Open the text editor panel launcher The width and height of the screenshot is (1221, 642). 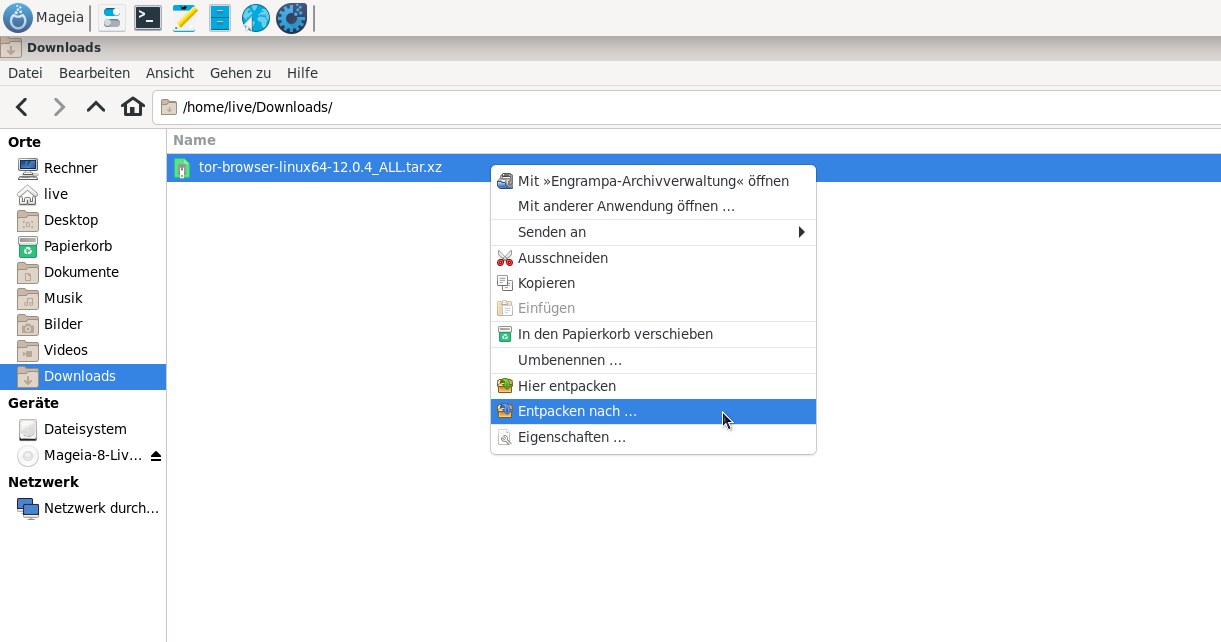point(184,18)
